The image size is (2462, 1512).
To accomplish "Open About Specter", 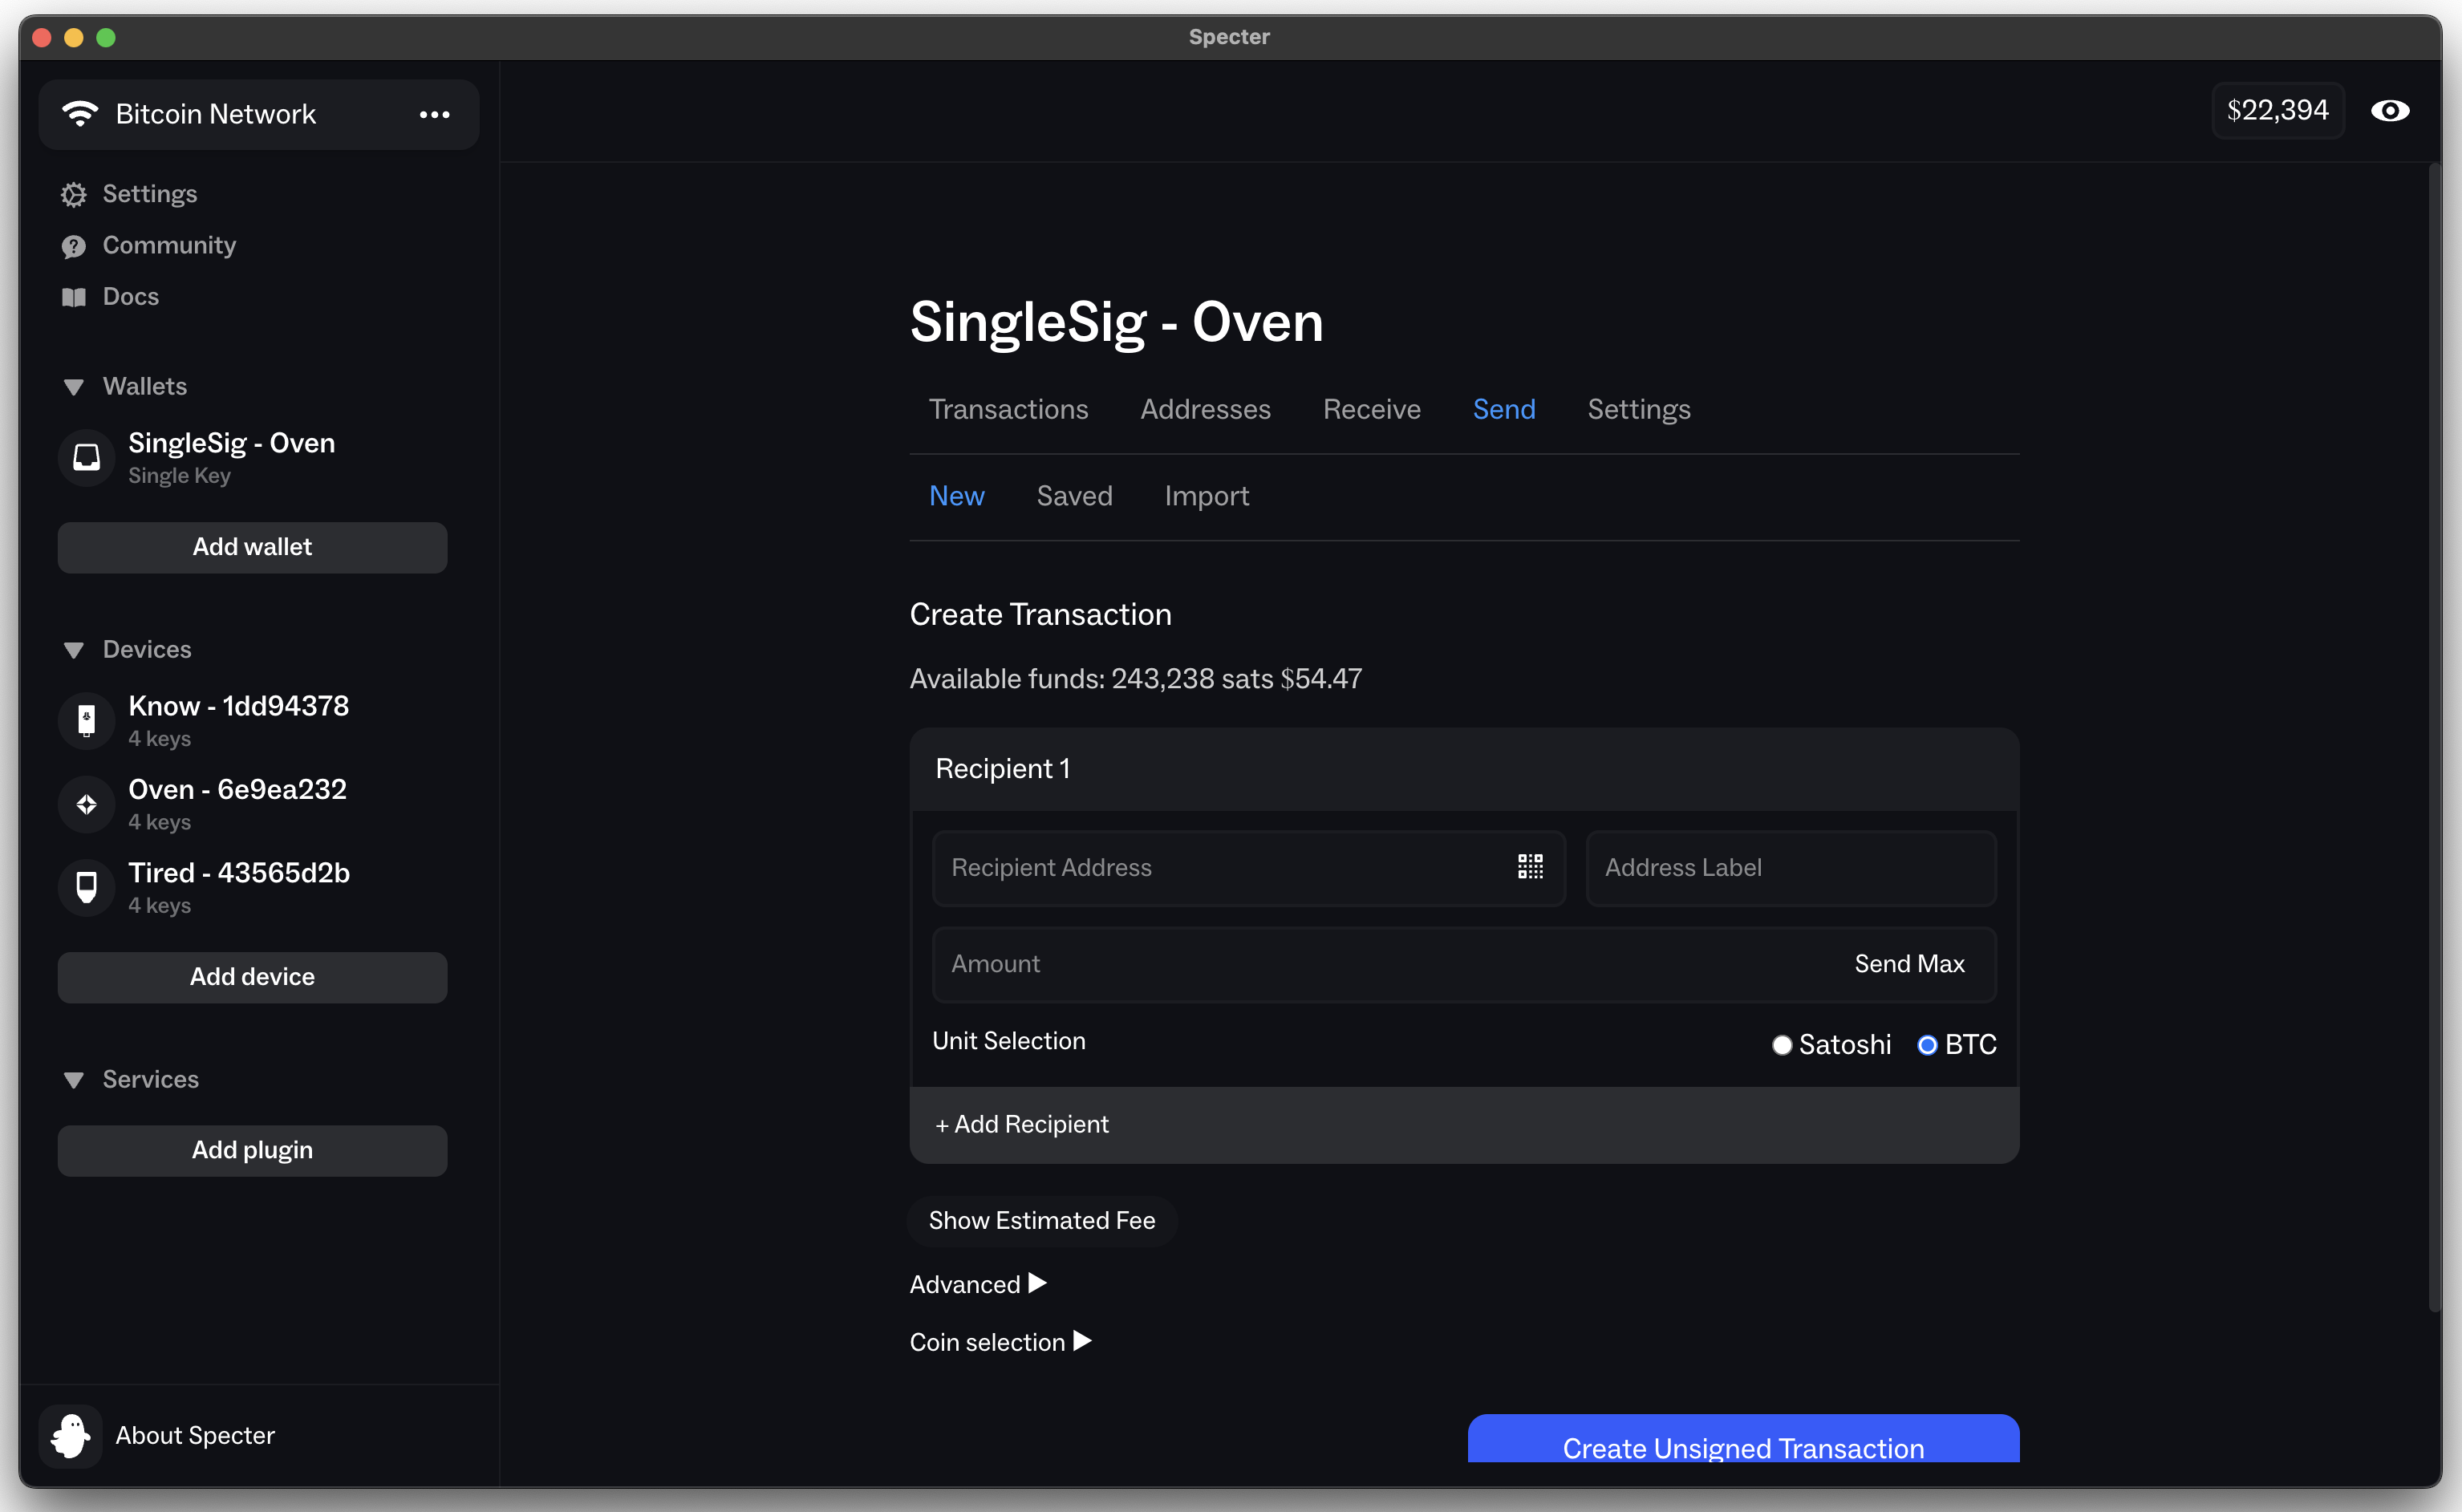I will [x=195, y=1436].
